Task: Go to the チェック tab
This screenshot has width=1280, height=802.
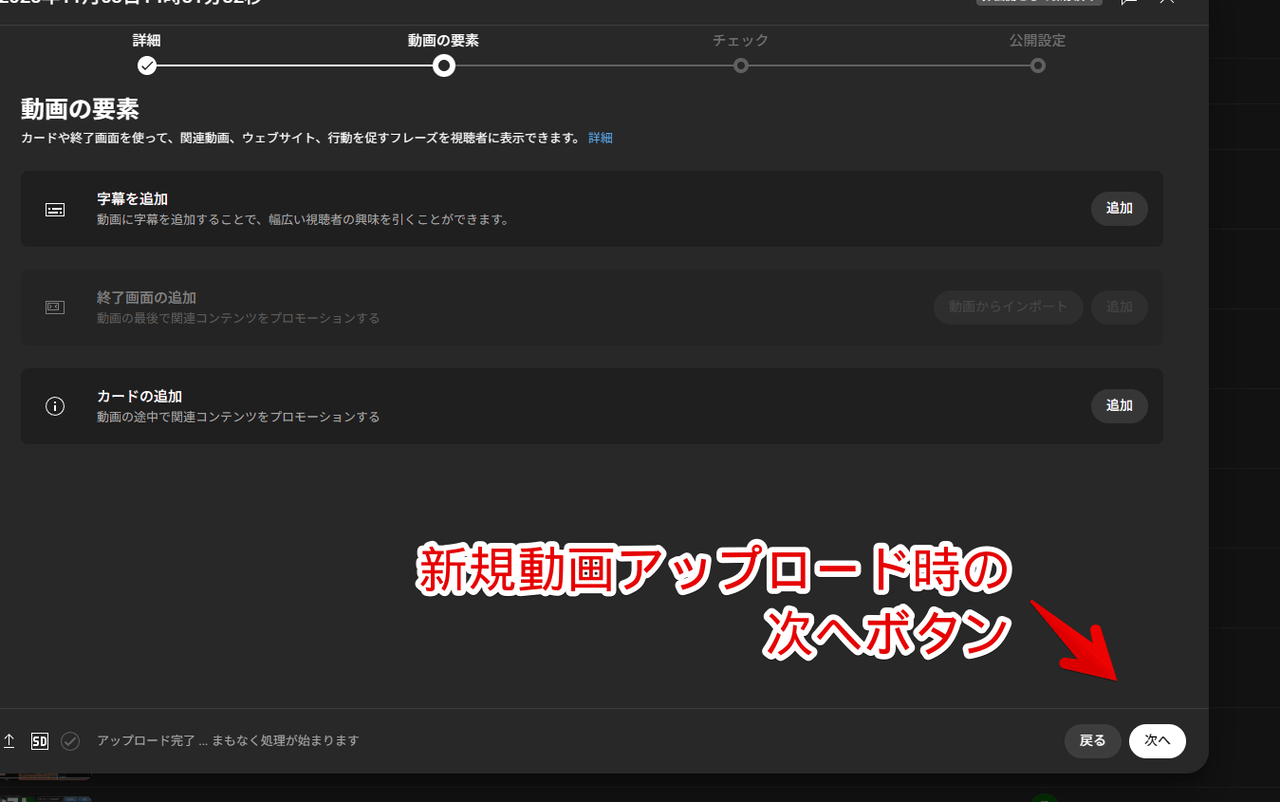Action: pyautogui.click(x=741, y=41)
